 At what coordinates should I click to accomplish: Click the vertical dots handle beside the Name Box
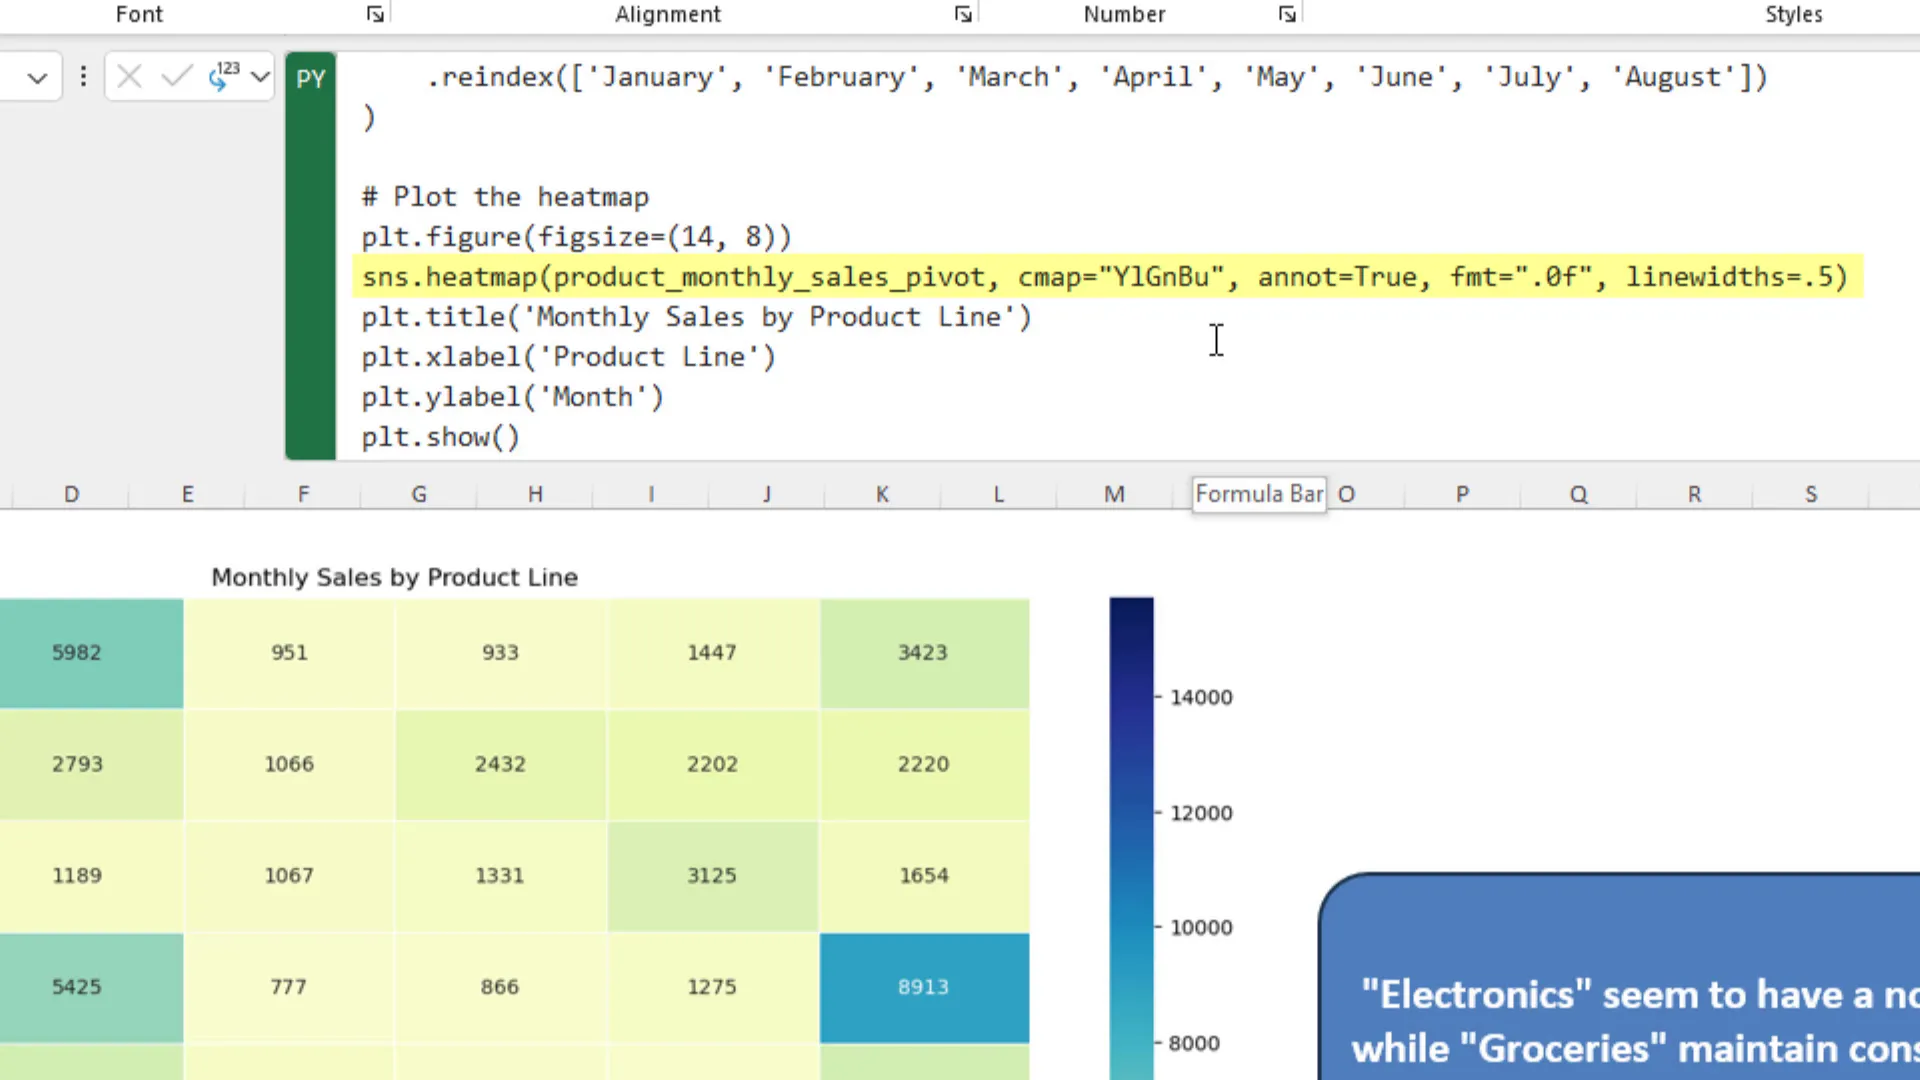(83, 77)
